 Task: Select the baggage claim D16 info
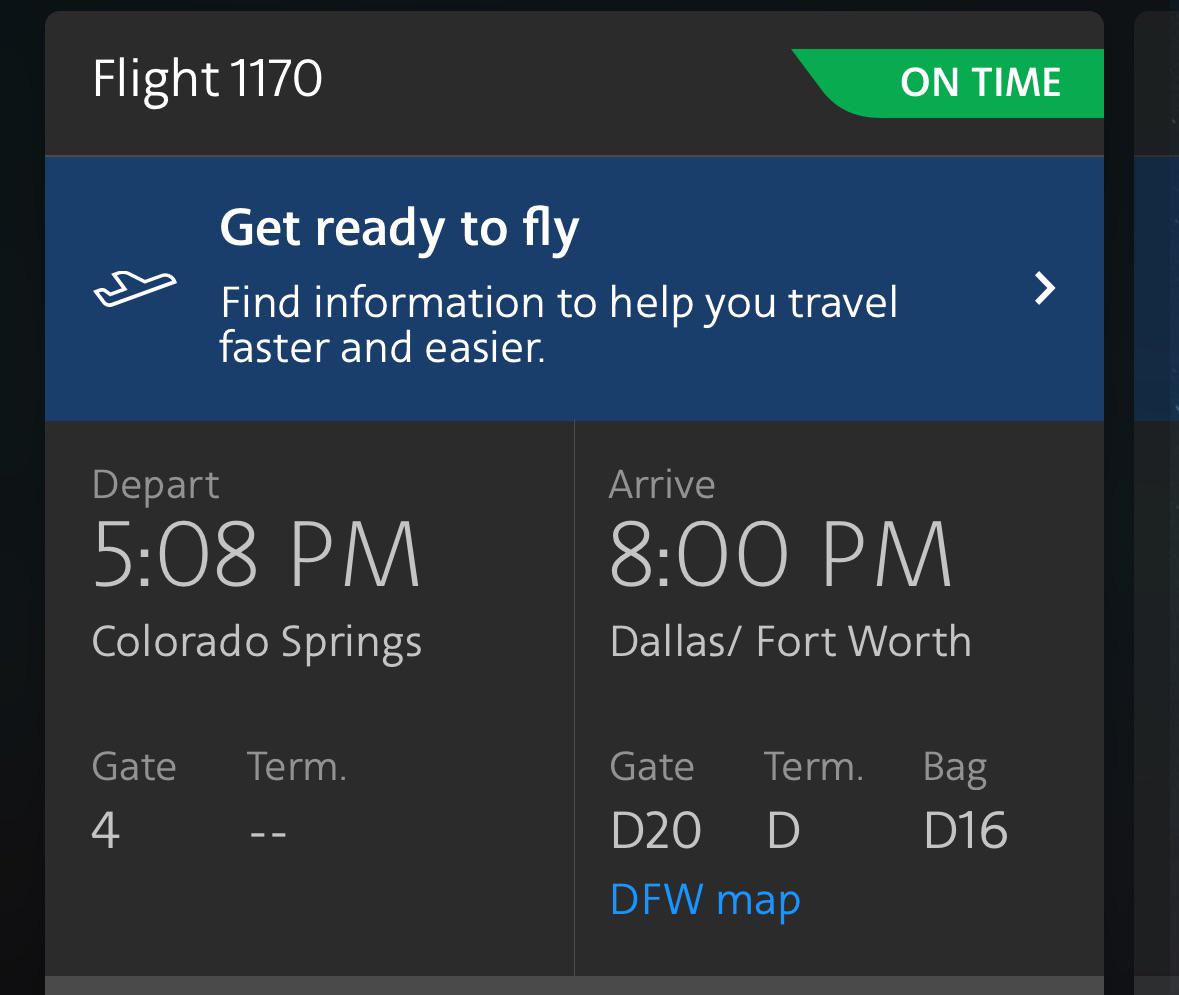(964, 829)
